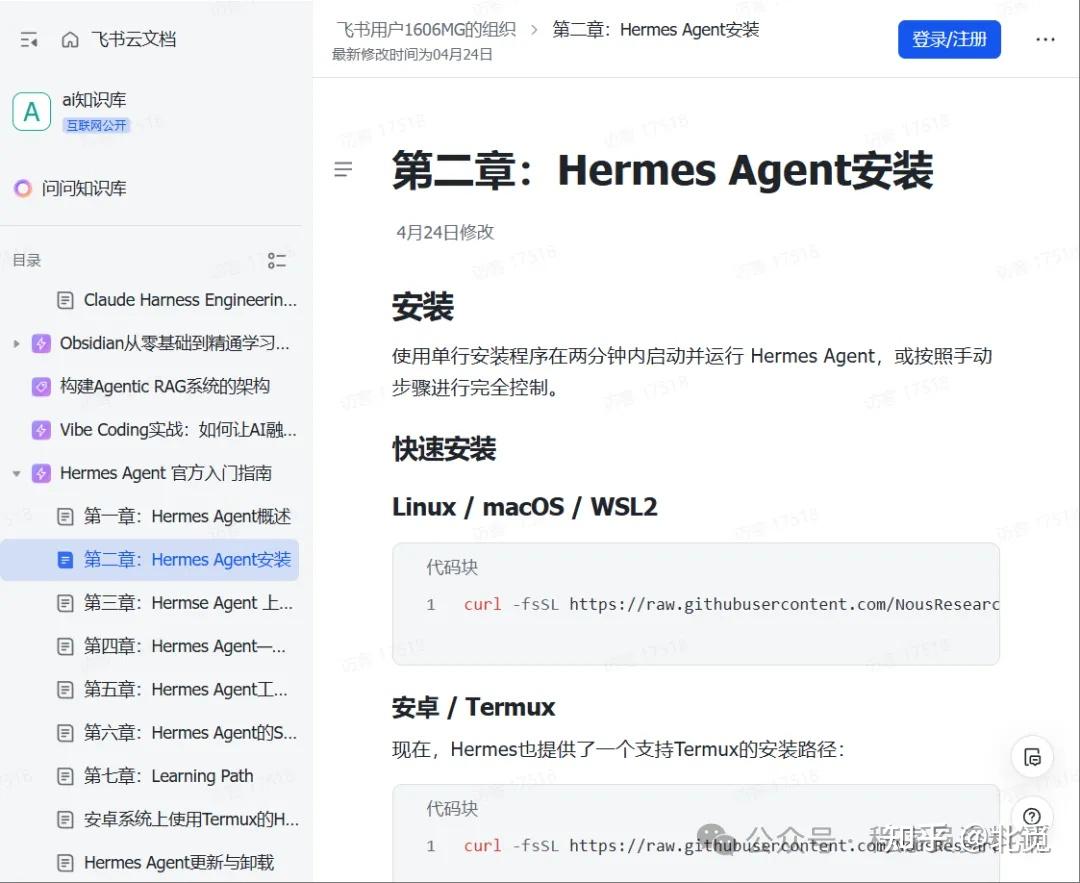This screenshot has width=1080, height=883.
Task: Click the document icon of Hermes Agent更新与卸载
Action: [65, 863]
